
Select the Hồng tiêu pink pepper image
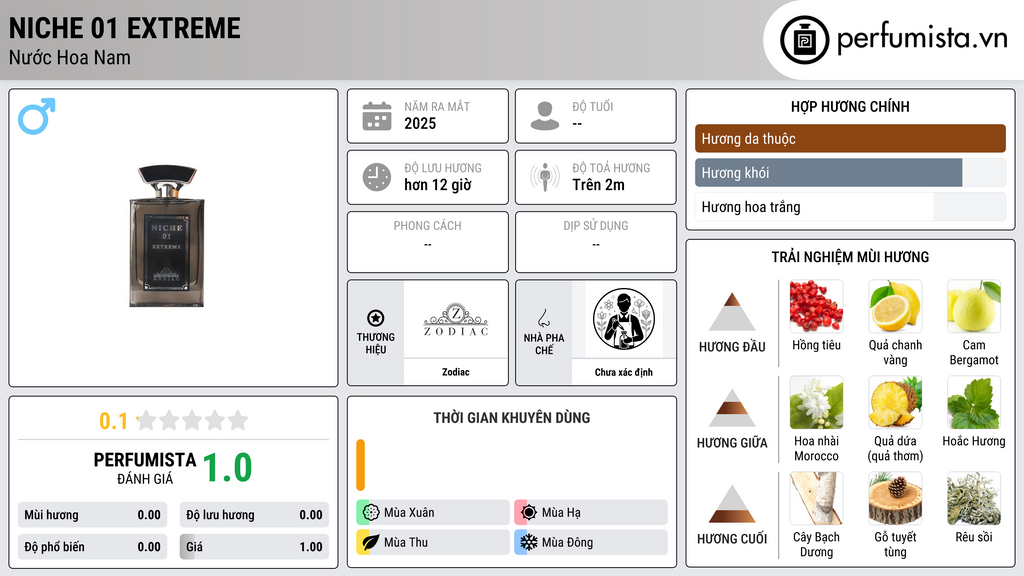(x=816, y=306)
